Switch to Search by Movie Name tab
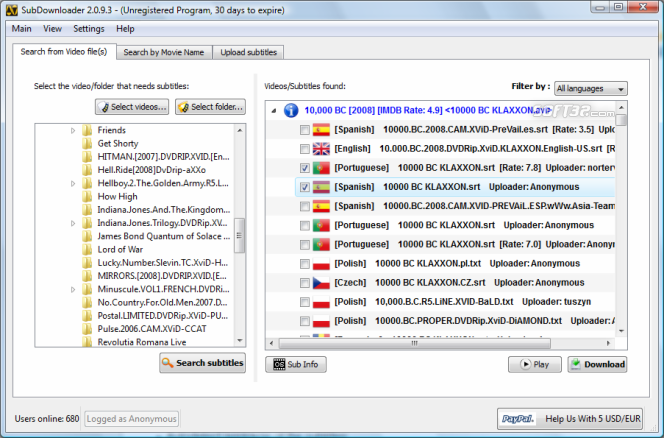Image resolution: width=664 pixels, height=438 pixels. pyautogui.click(x=164, y=52)
